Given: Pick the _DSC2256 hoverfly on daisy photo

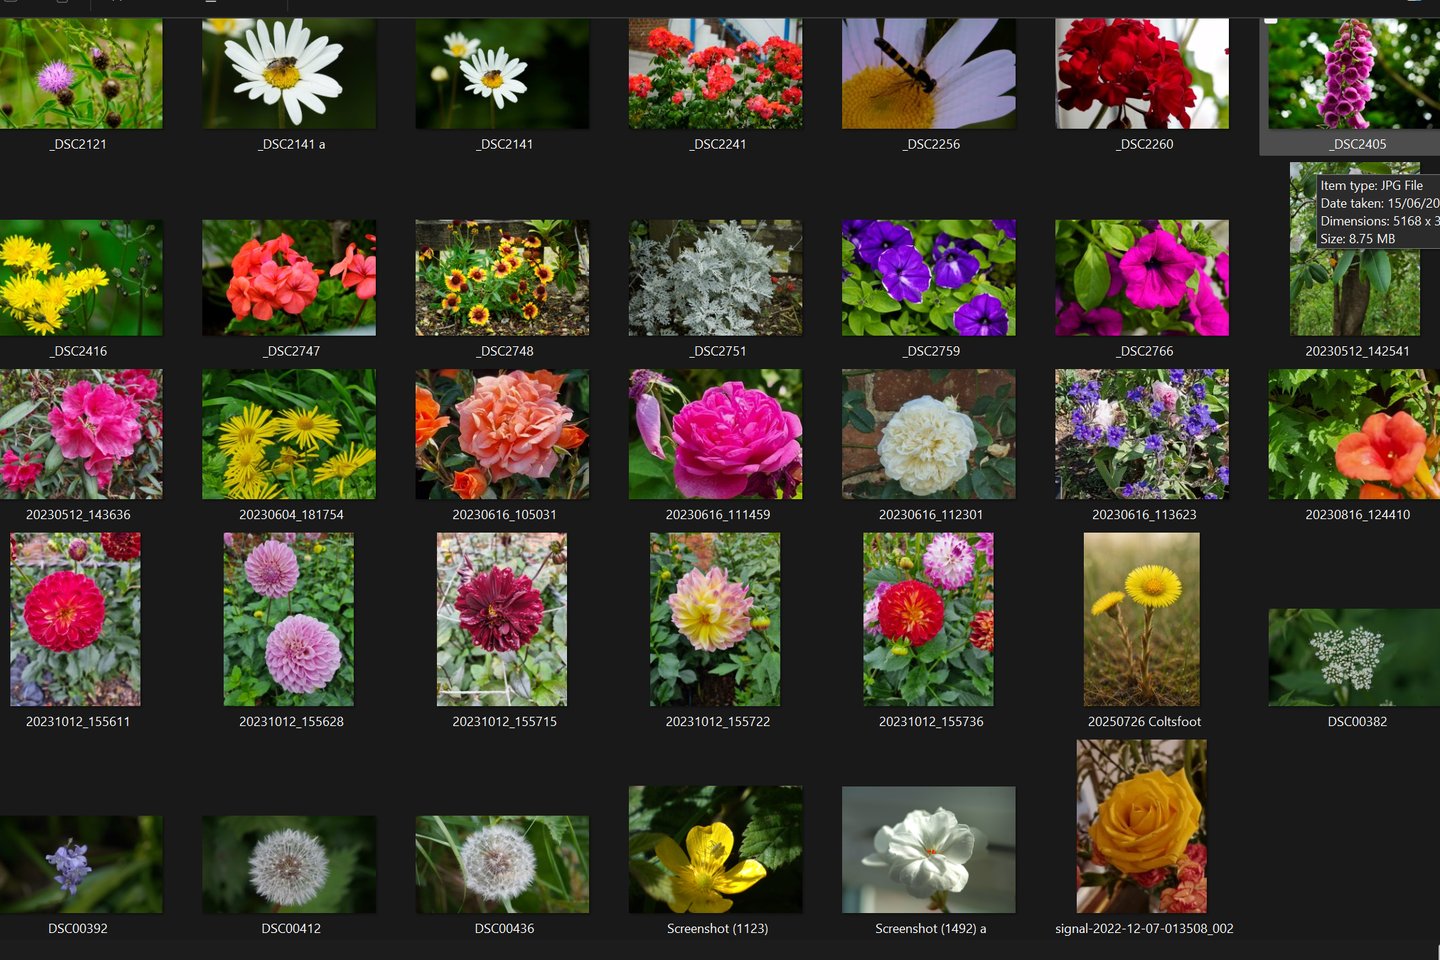Looking at the screenshot, I should point(928,73).
